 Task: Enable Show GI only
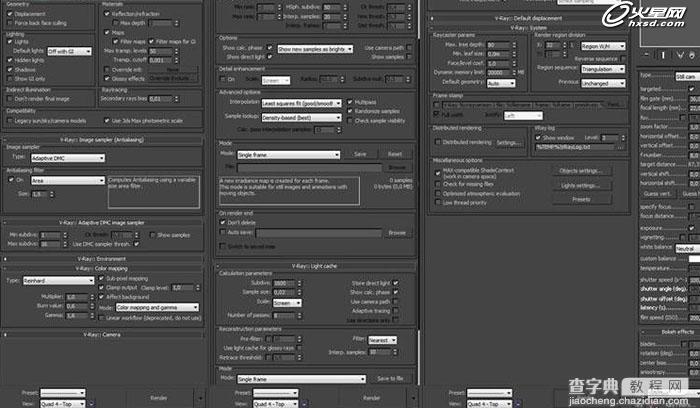(10, 79)
